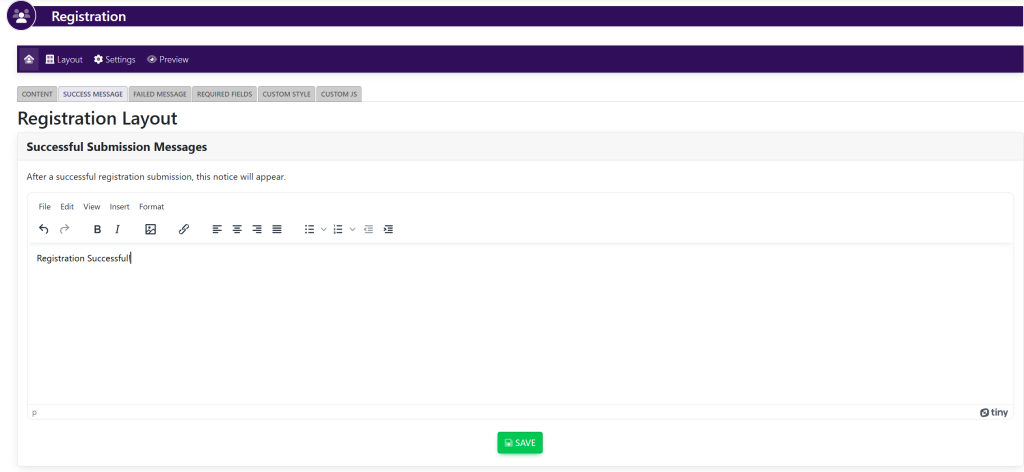Click the home icon in navigation bar
The width and height of the screenshot is (1024, 472).
click(x=29, y=59)
